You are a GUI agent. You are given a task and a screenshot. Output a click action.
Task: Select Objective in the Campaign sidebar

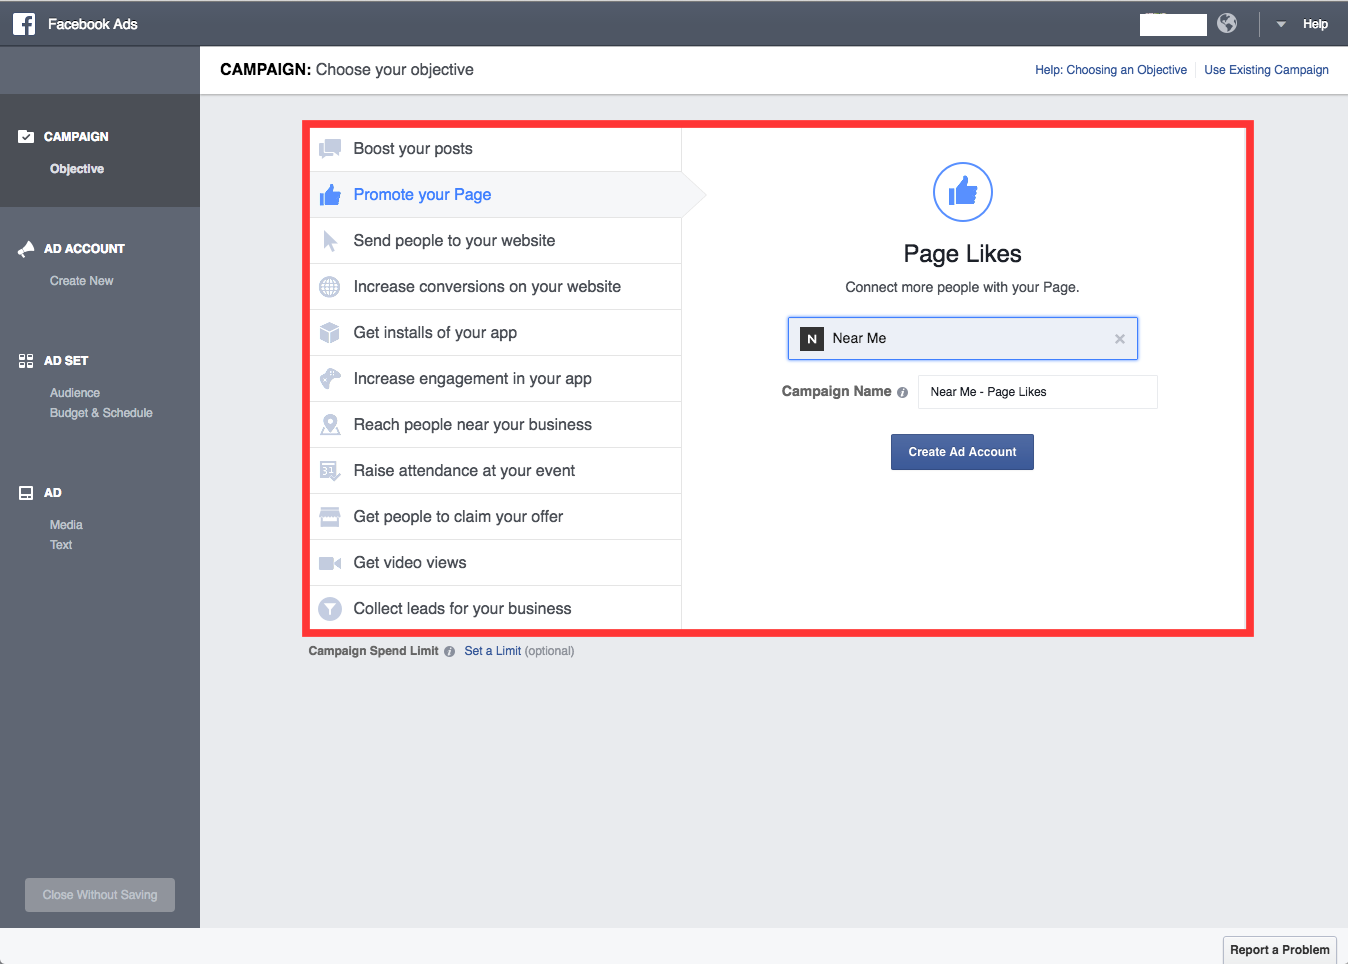pos(77,169)
